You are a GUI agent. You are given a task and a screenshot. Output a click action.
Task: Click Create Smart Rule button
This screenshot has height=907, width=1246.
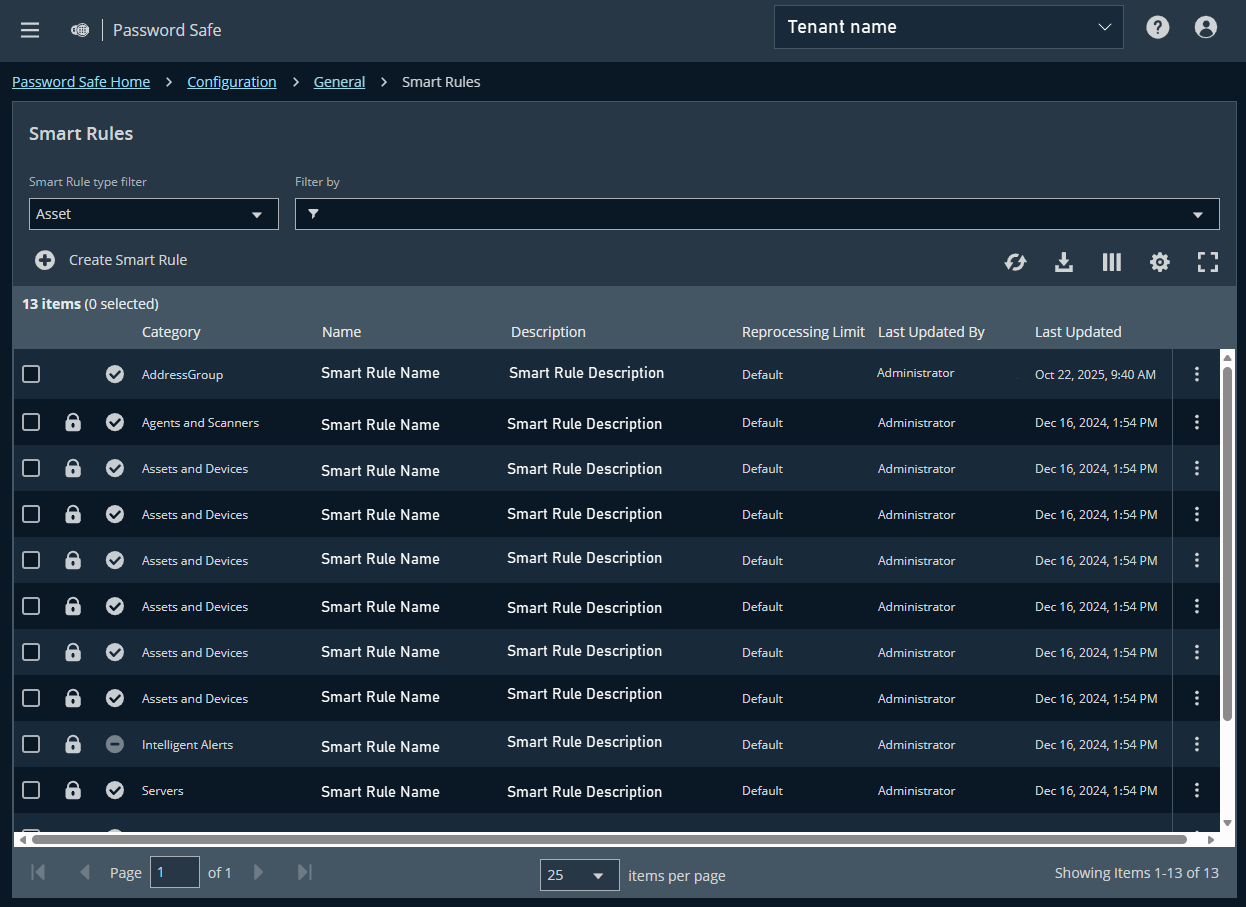(x=112, y=260)
